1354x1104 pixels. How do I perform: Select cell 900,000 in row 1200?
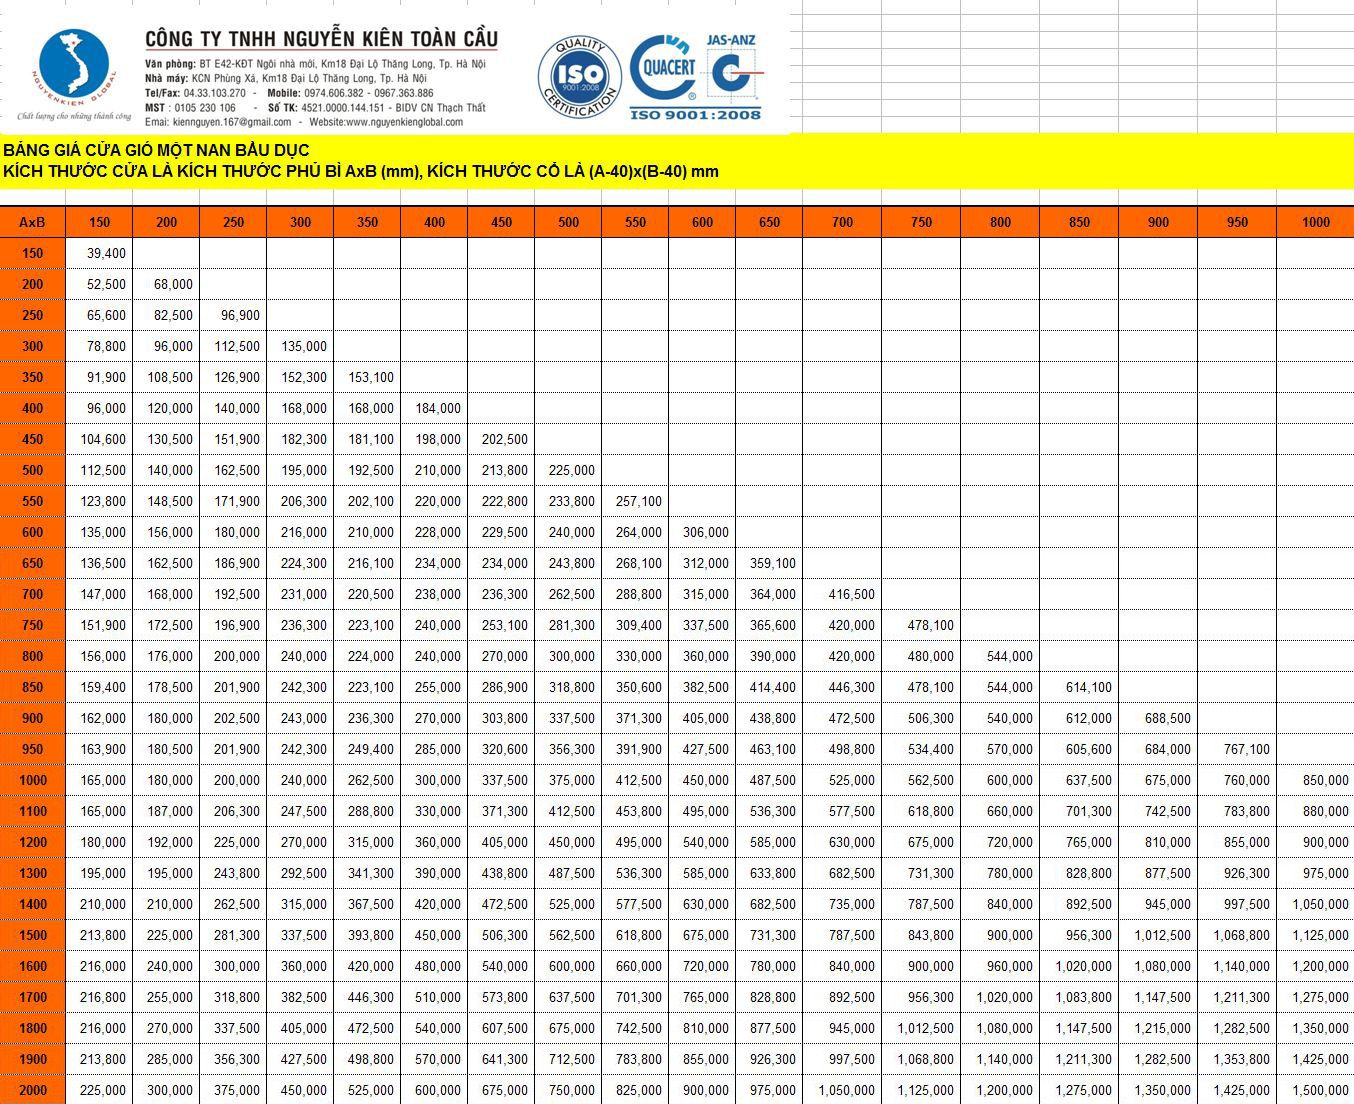1316,842
